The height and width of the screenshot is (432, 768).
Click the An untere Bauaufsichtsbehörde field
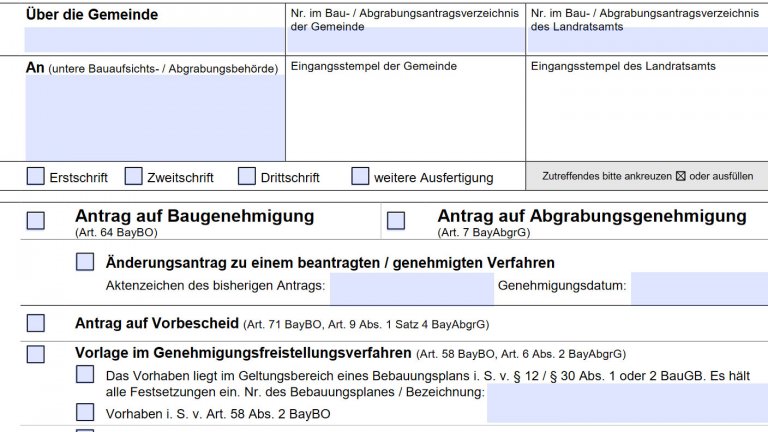tap(154, 118)
